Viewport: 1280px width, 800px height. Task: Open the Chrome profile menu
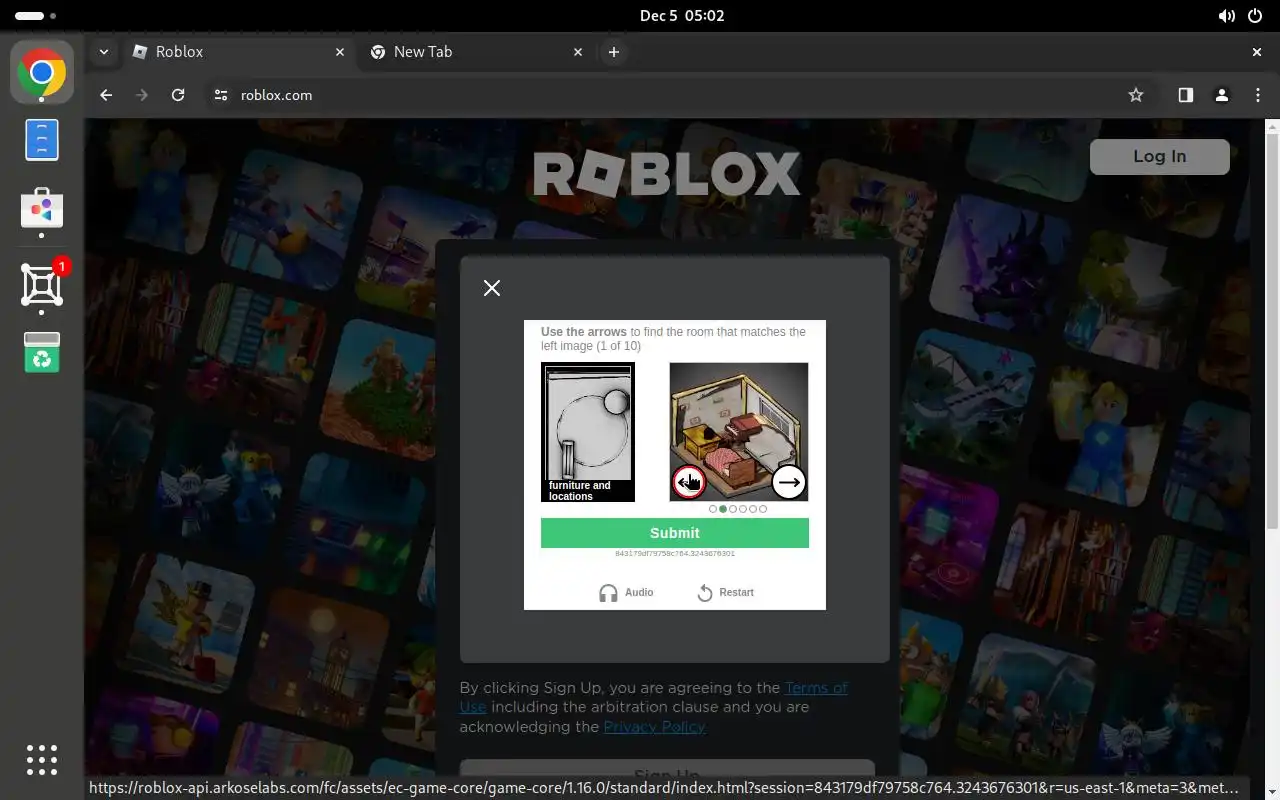pos(1221,95)
